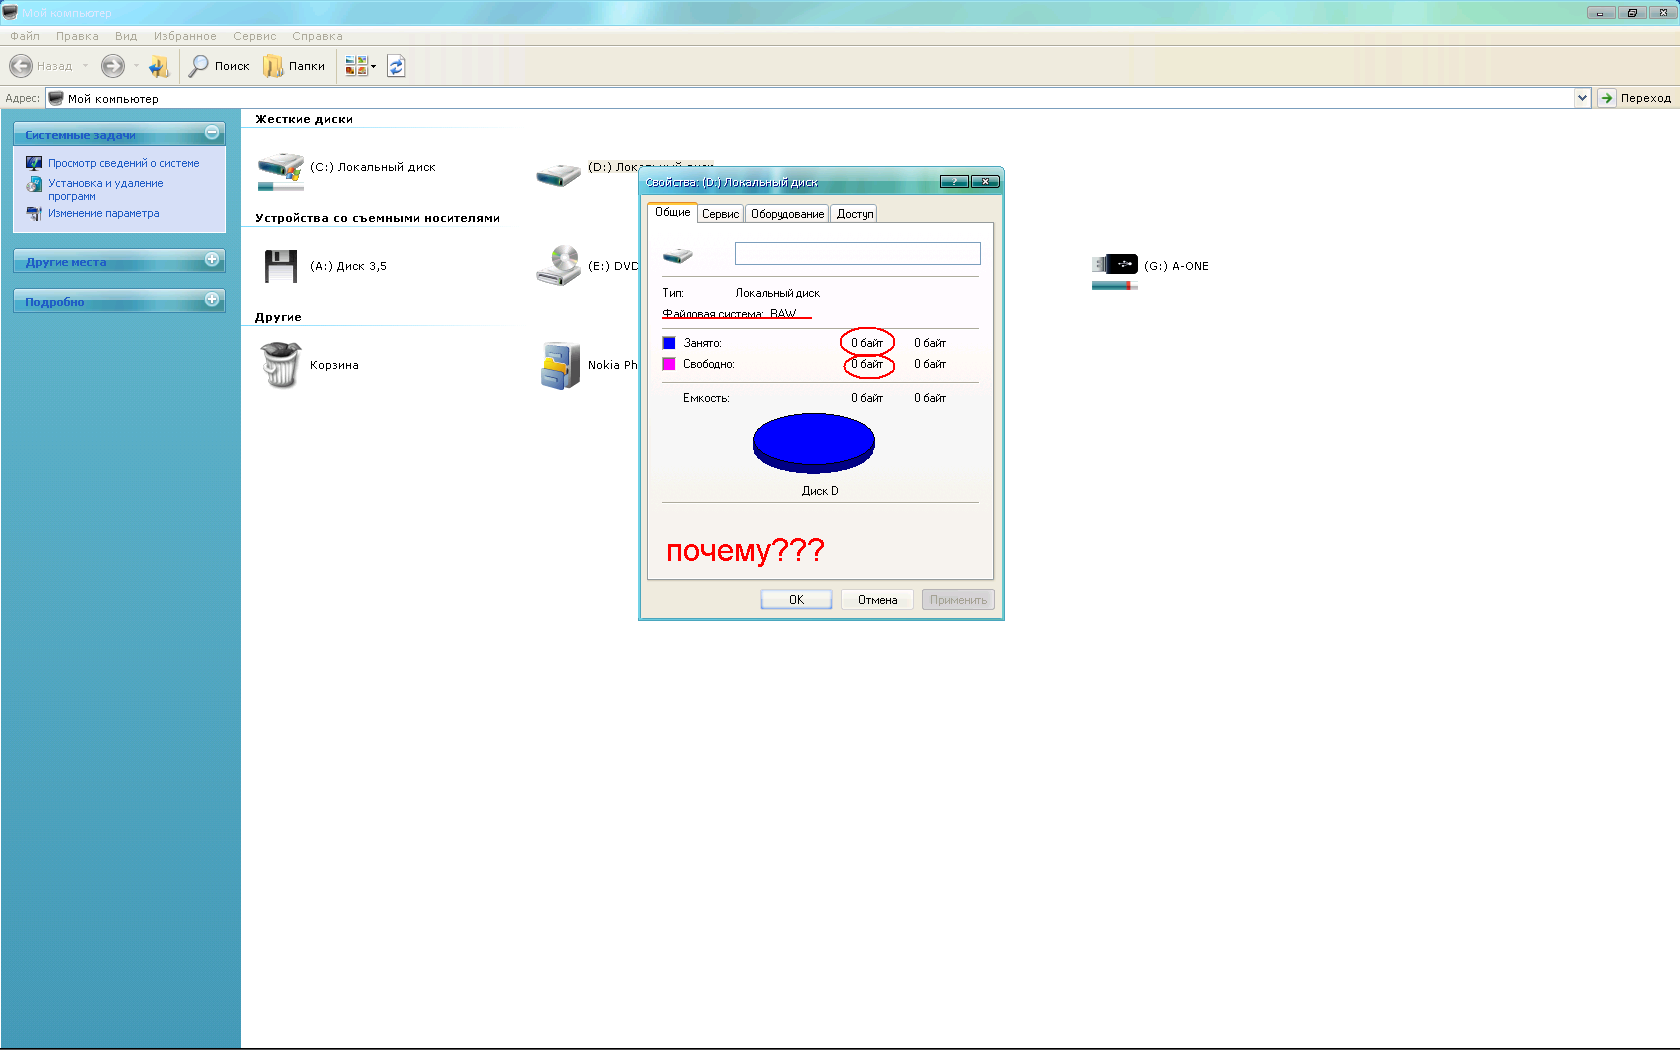Click the folder sync icon in toolbar
Image resolution: width=1680 pixels, height=1050 pixels.
tap(396, 66)
